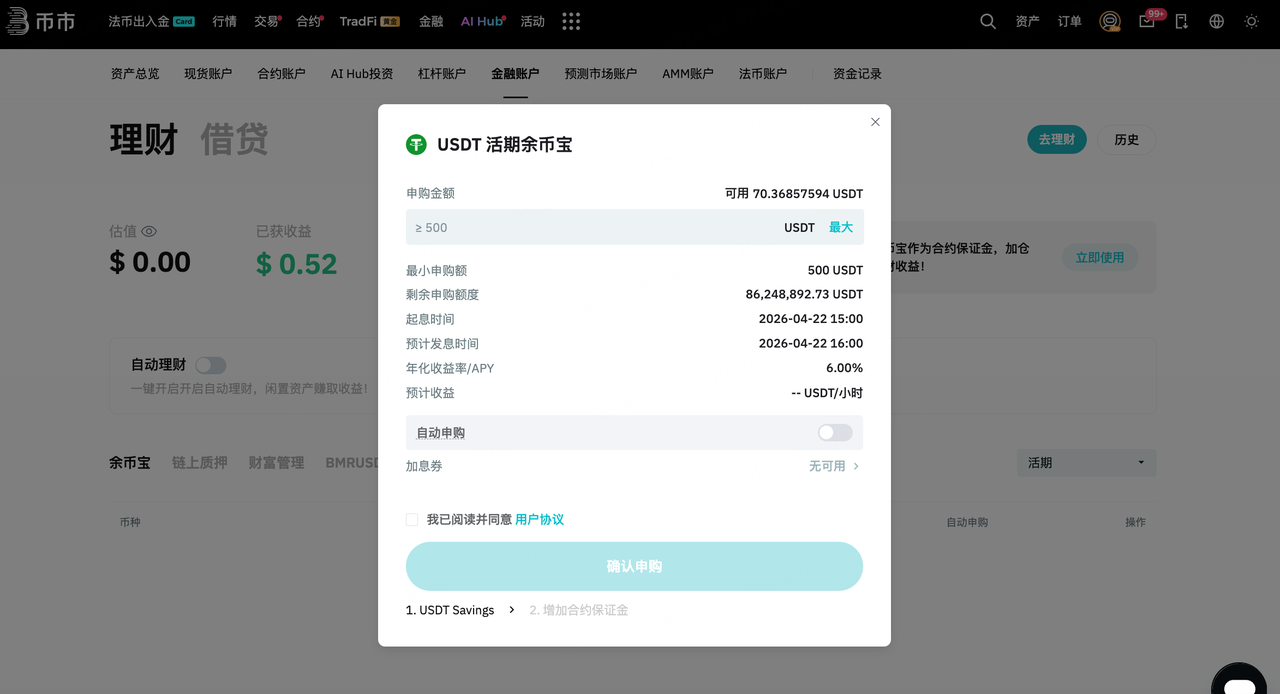Switch to the 现货账户 tab

pyautogui.click(x=208, y=74)
